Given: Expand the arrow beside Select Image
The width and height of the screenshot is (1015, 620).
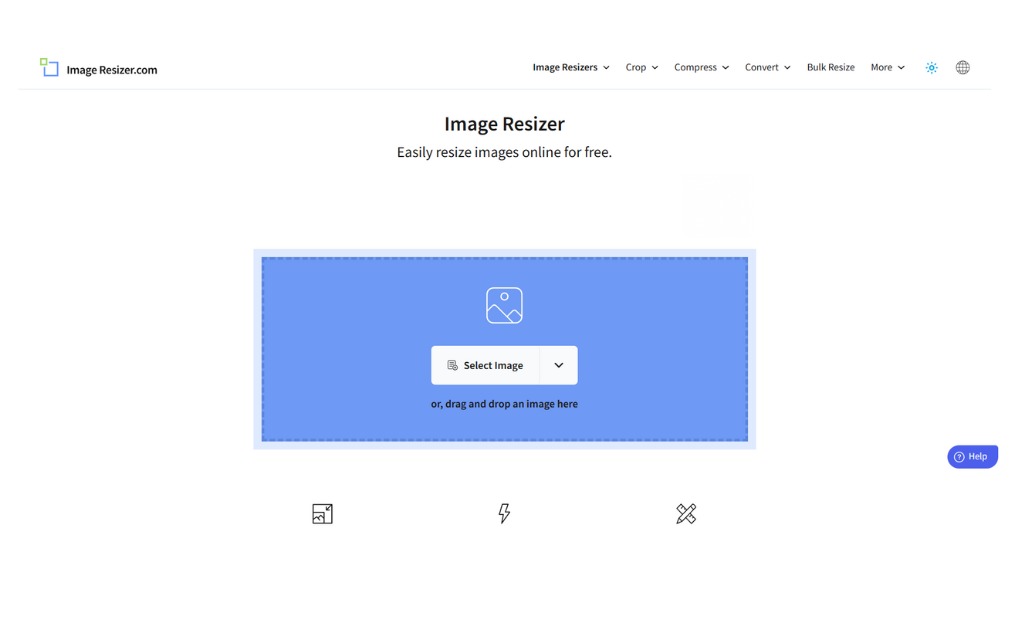Looking at the screenshot, I should pos(559,366).
